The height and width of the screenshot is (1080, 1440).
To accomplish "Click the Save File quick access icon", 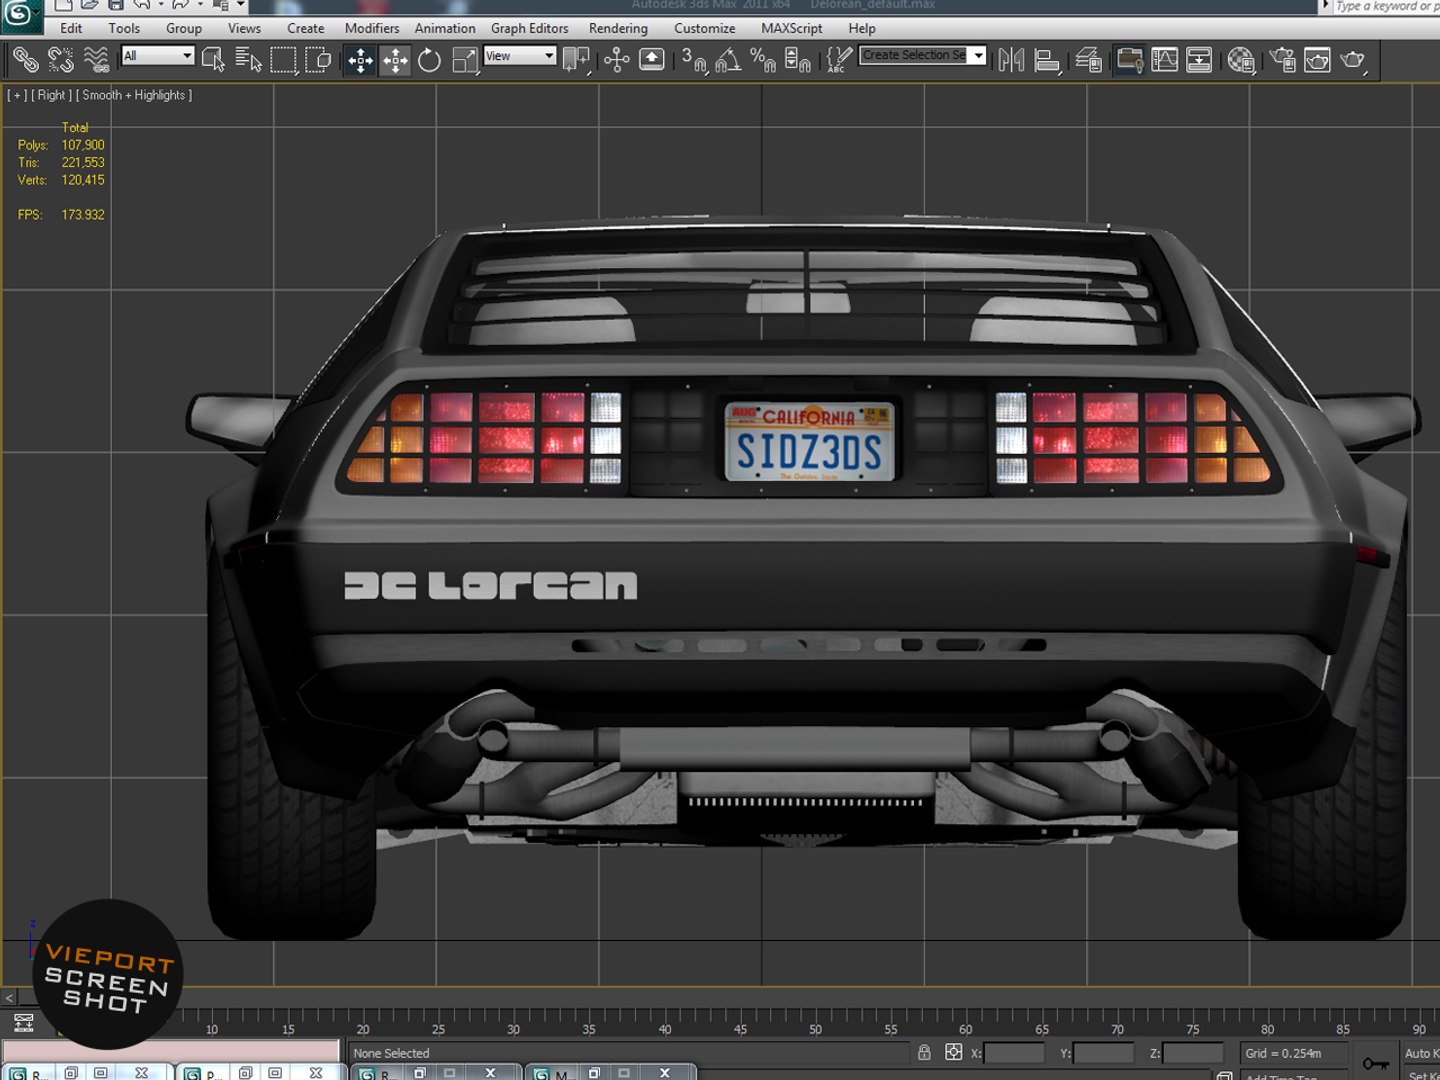I will 115,5.
